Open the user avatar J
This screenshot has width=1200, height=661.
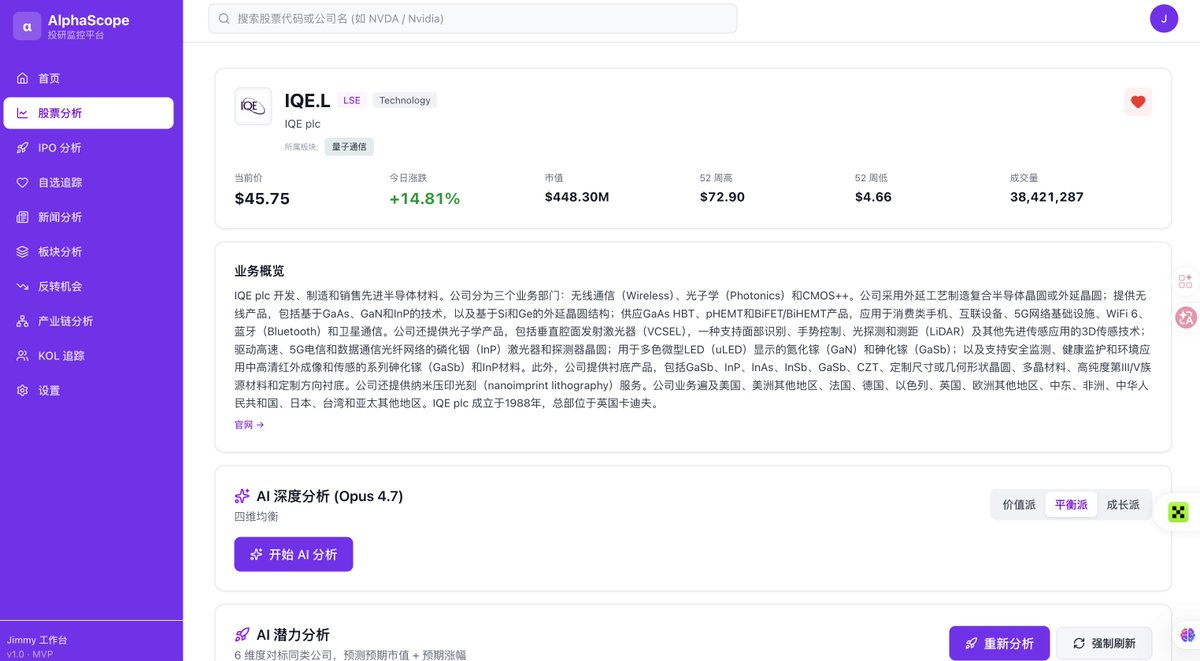[1164, 19]
